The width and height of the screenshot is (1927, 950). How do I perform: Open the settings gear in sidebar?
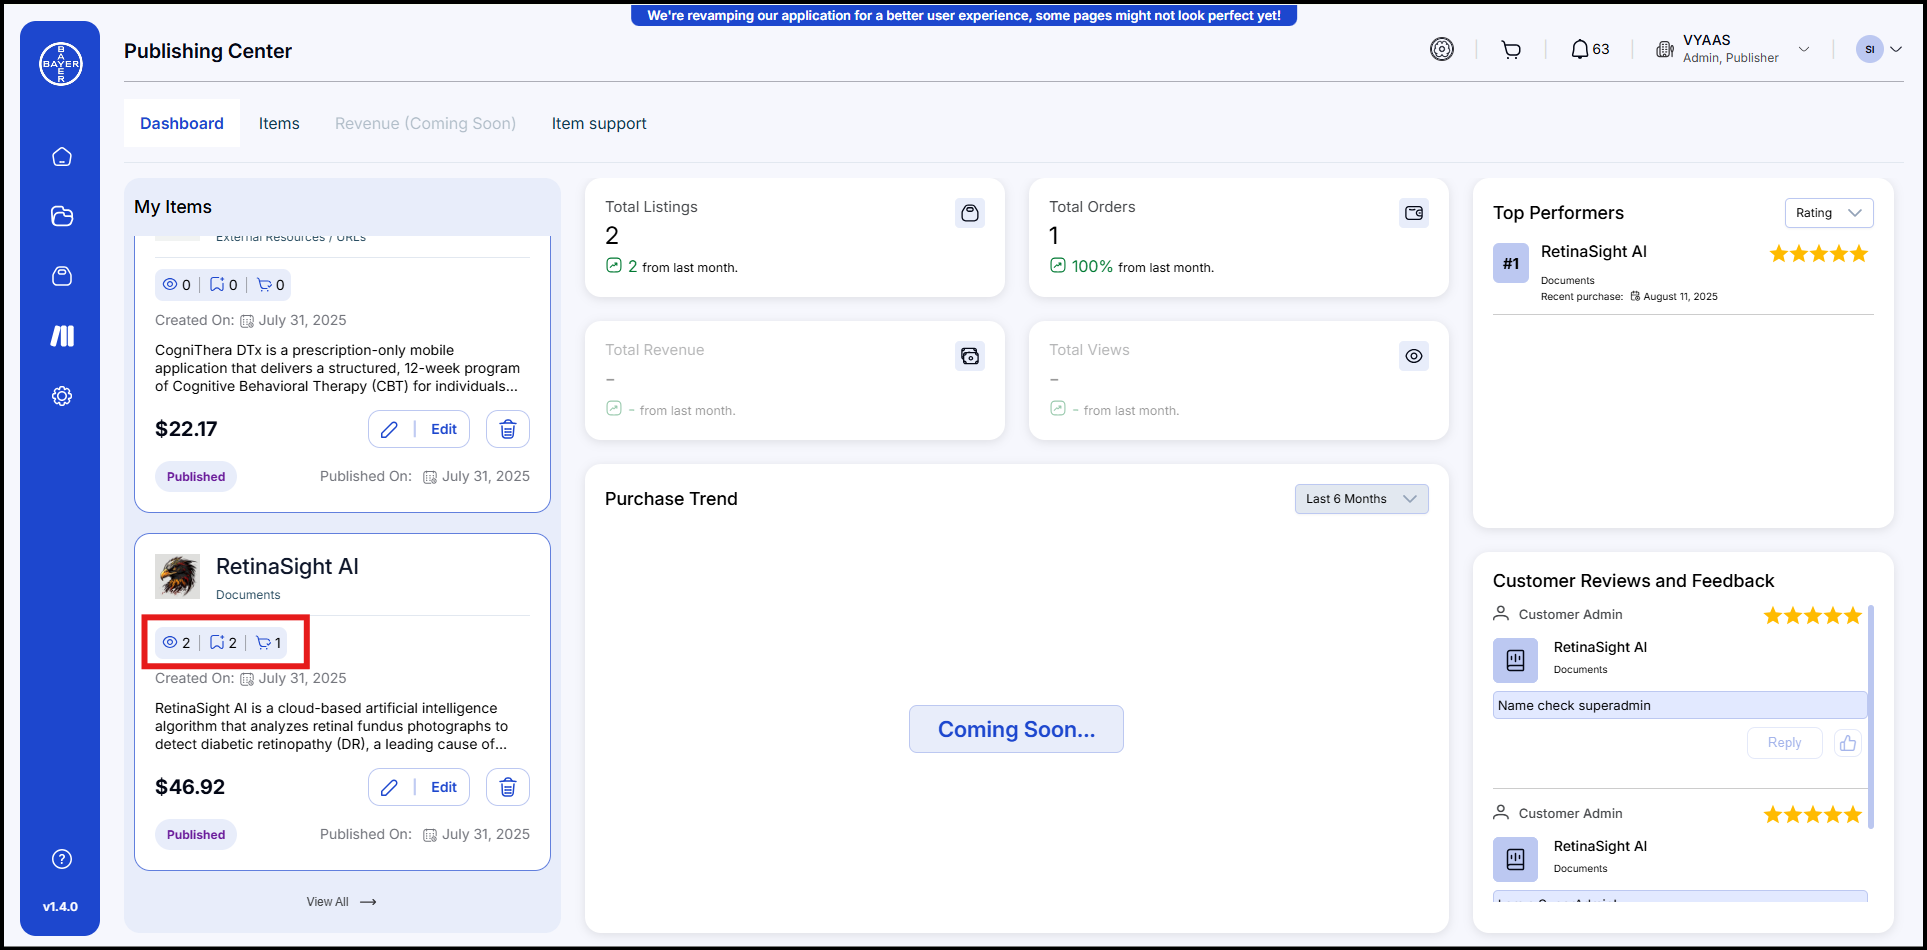(62, 396)
